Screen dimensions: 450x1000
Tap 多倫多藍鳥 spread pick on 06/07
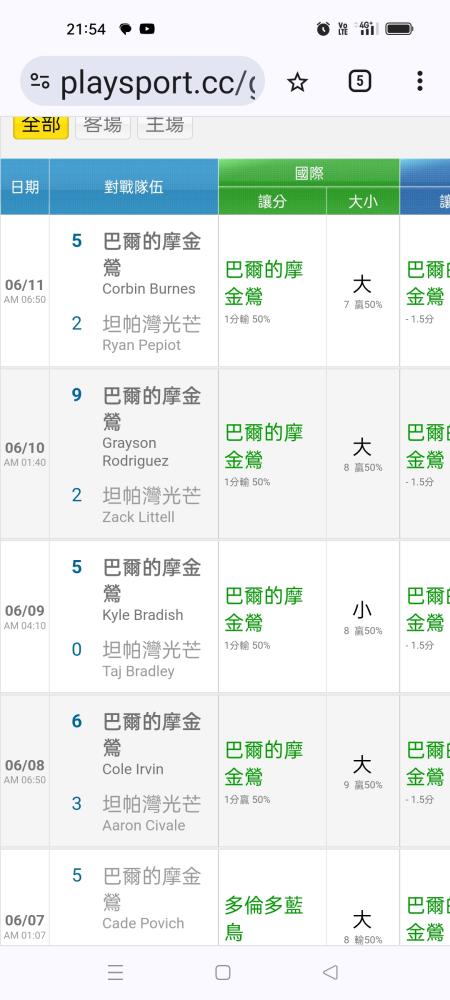(263, 918)
